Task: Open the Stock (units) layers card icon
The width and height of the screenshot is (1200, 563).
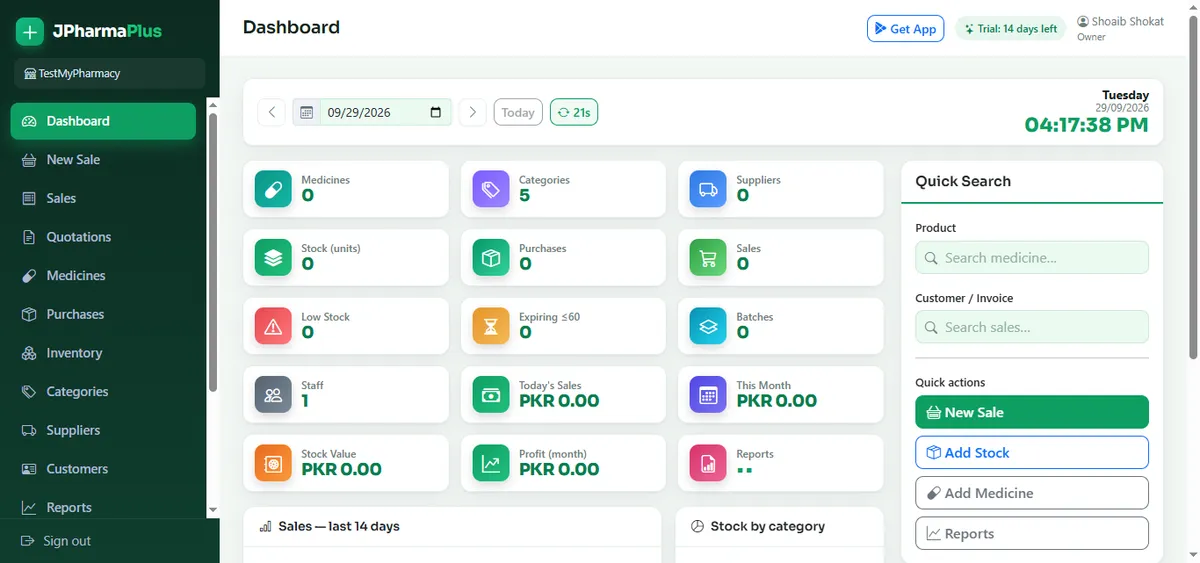Action: 273,258
